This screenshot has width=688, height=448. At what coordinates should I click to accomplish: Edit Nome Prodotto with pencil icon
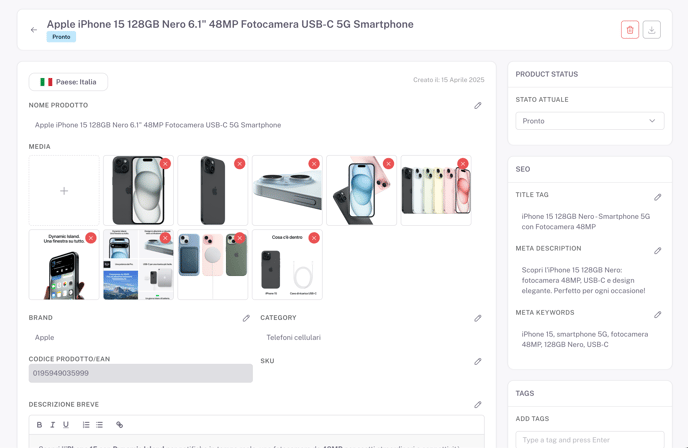[478, 105]
